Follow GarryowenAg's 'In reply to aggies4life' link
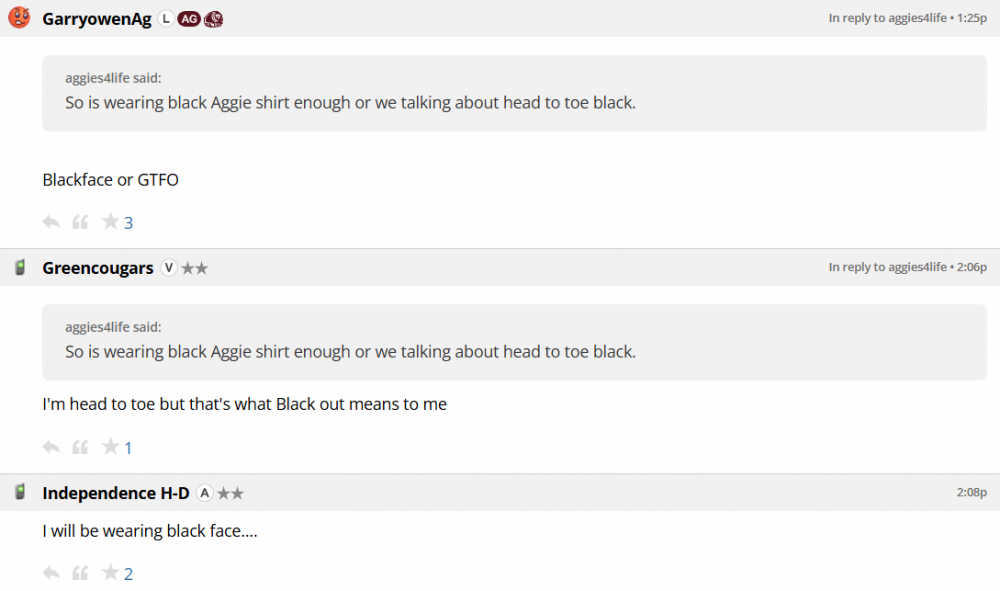Screen dimensions: 1000x591 point(887,18)
